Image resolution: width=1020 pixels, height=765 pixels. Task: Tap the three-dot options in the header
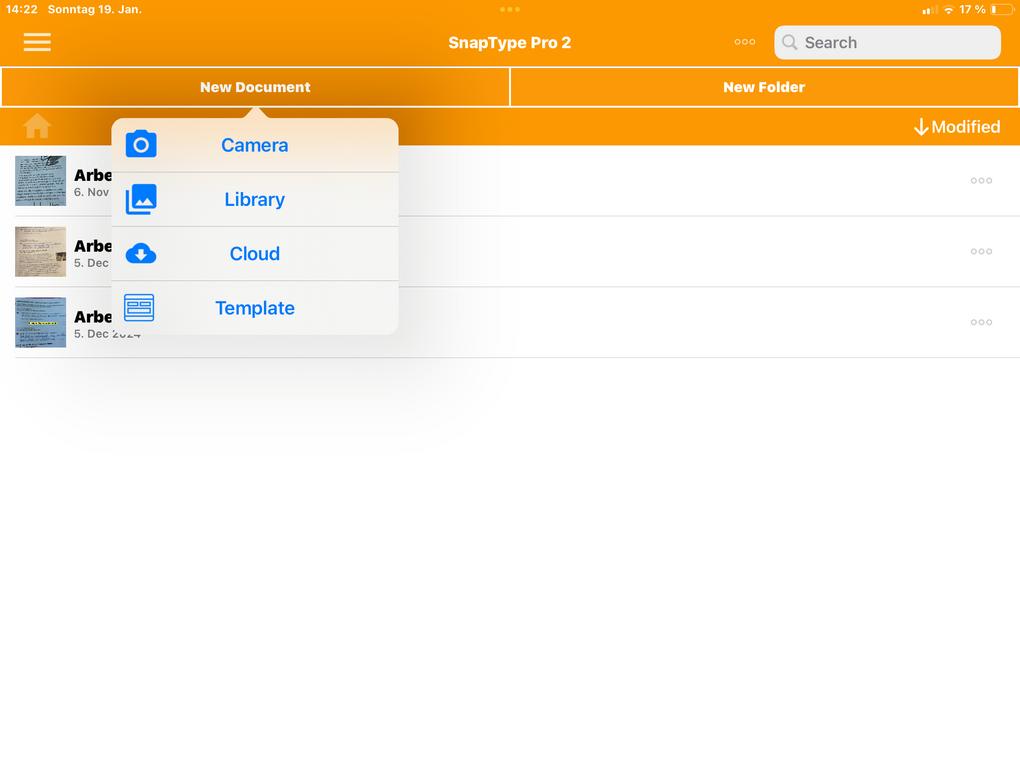point(745,42)
